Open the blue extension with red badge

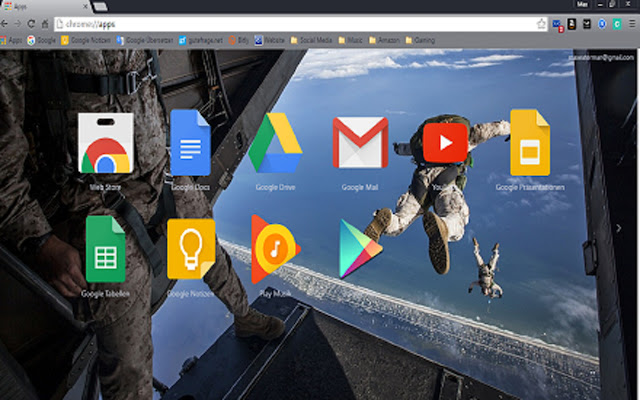tap(558, 24)
